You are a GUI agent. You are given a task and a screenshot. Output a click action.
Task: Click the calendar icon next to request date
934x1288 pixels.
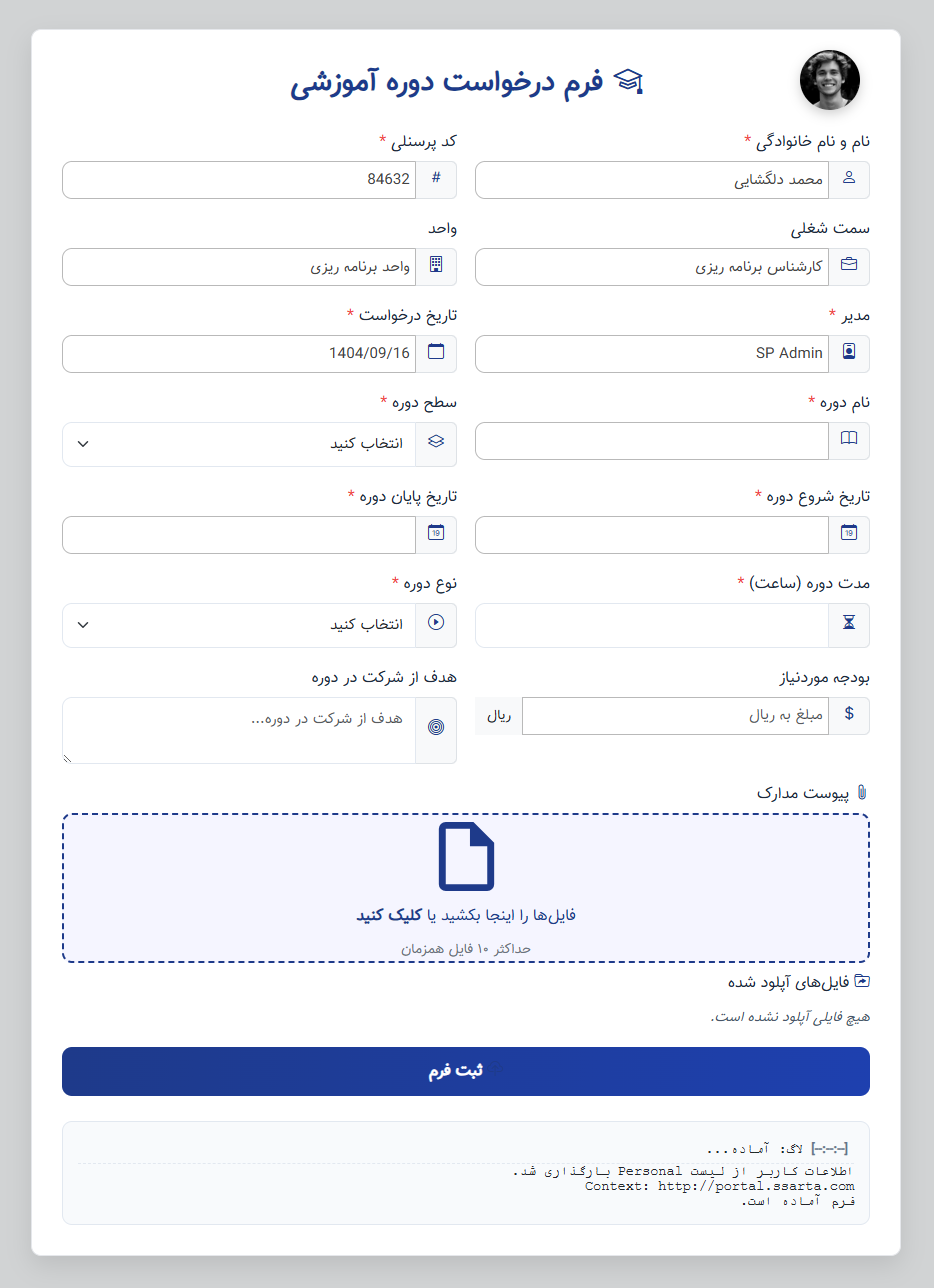(436, 353)
